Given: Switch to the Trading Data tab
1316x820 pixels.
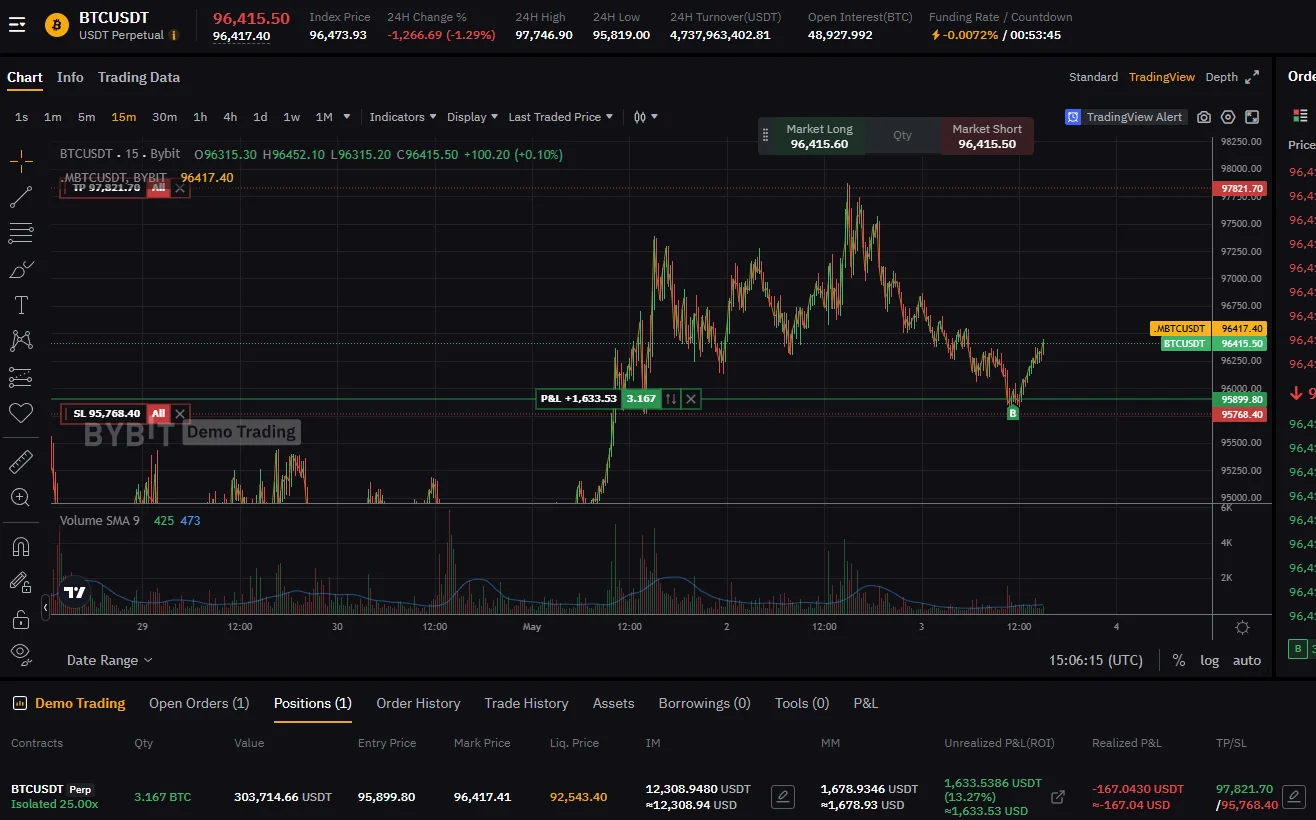Looking at the screenshot, I should (x=139, y=77).
